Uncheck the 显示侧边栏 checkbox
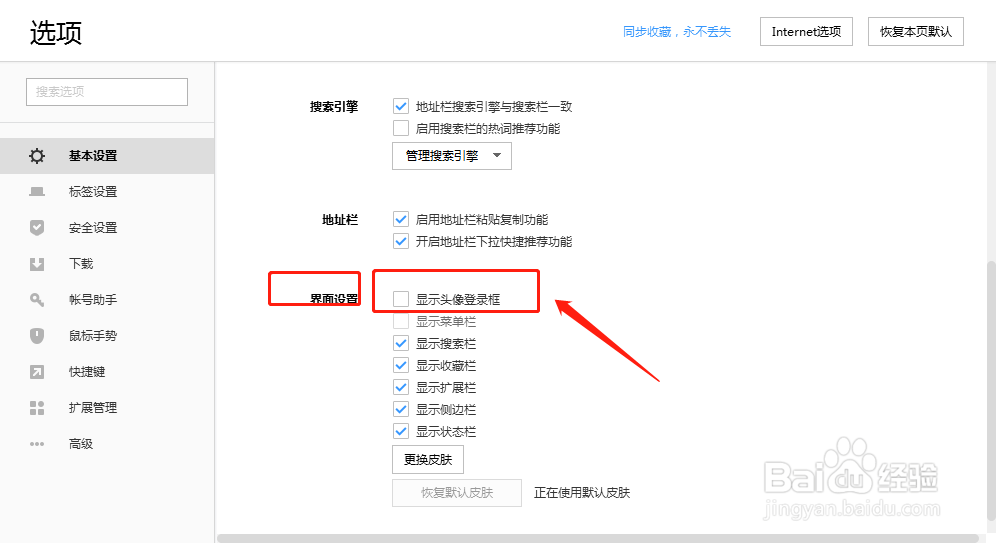This screenshot has width=996, height=543. click(x=401, y=410)
